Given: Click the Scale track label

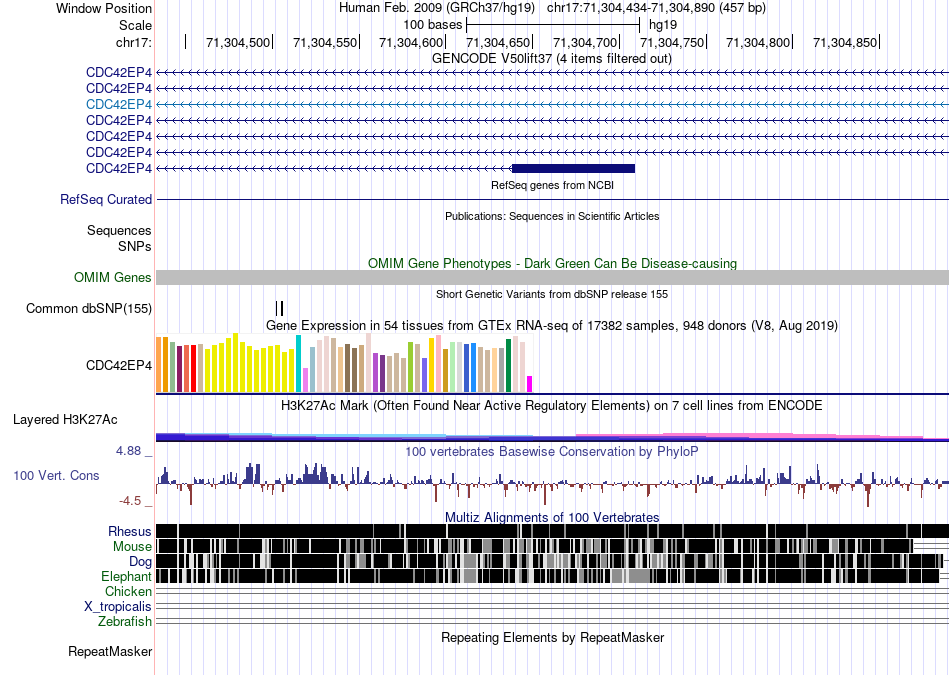Looking at the screenshot, I should (x=135, y=25).
